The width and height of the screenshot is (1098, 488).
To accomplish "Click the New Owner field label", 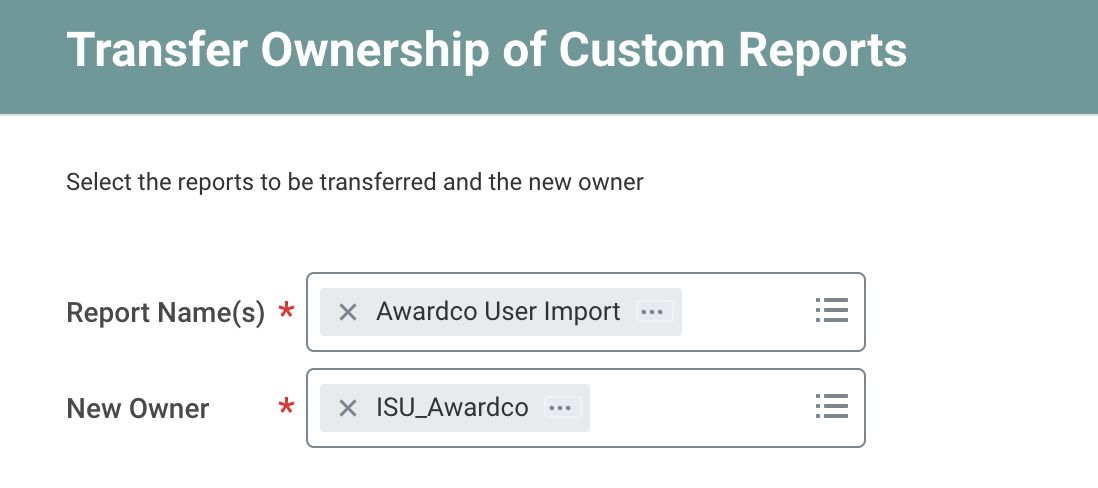I will (x=138, y=409).
